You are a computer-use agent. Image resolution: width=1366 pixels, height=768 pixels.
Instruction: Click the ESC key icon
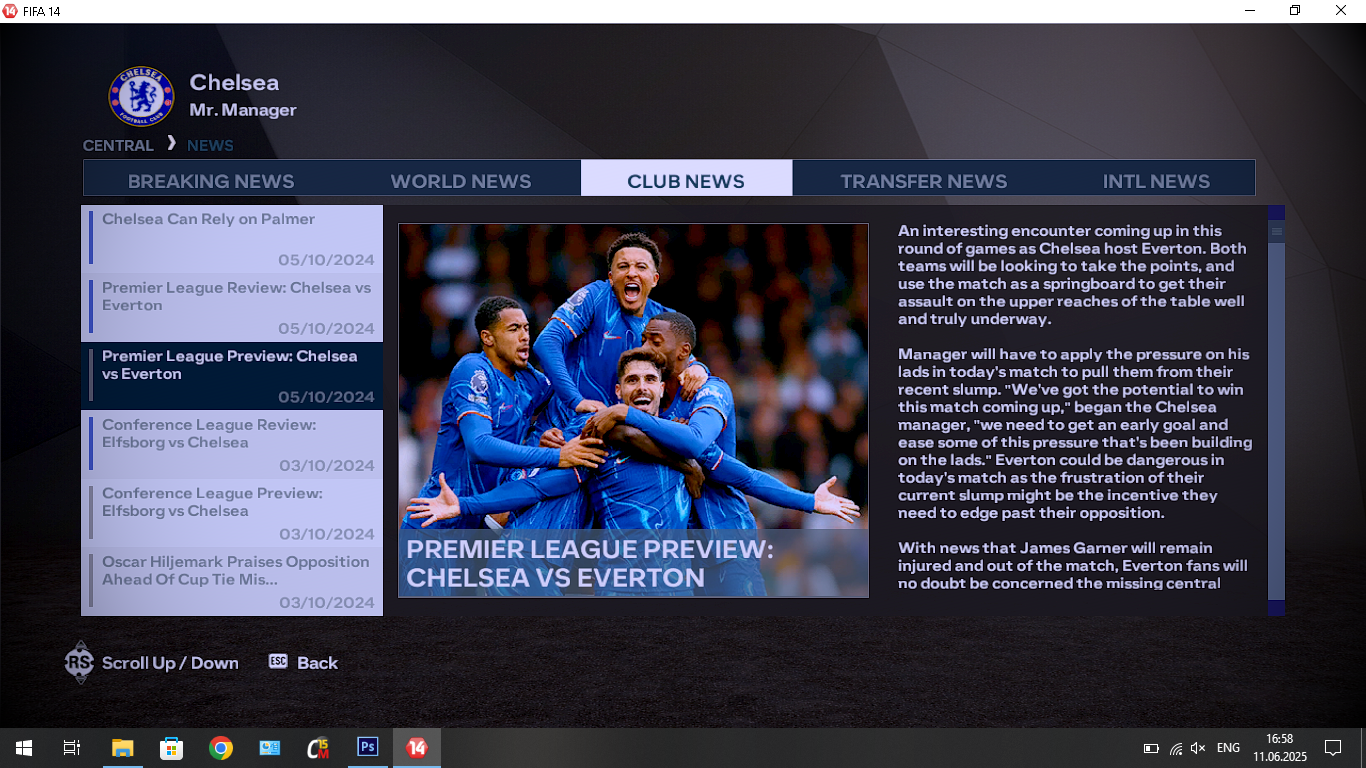point(278,661)
